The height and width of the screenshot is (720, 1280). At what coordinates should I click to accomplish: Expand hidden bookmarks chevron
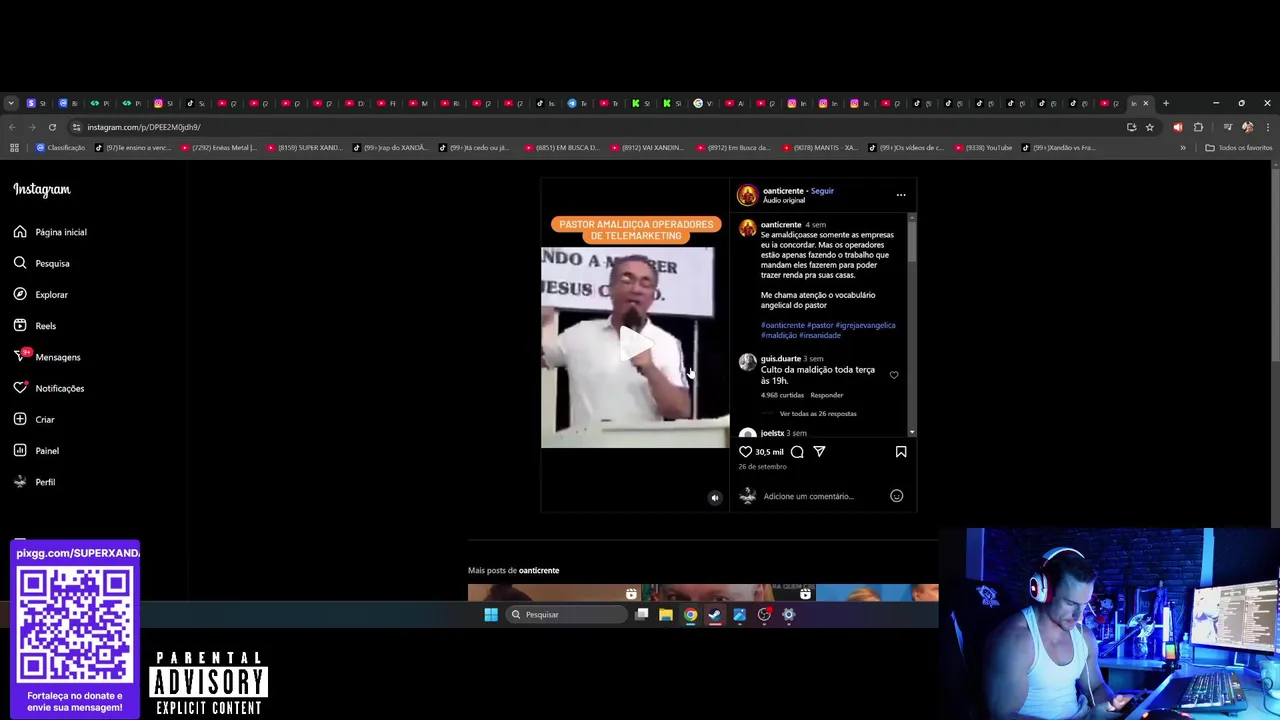point(1183,148)
